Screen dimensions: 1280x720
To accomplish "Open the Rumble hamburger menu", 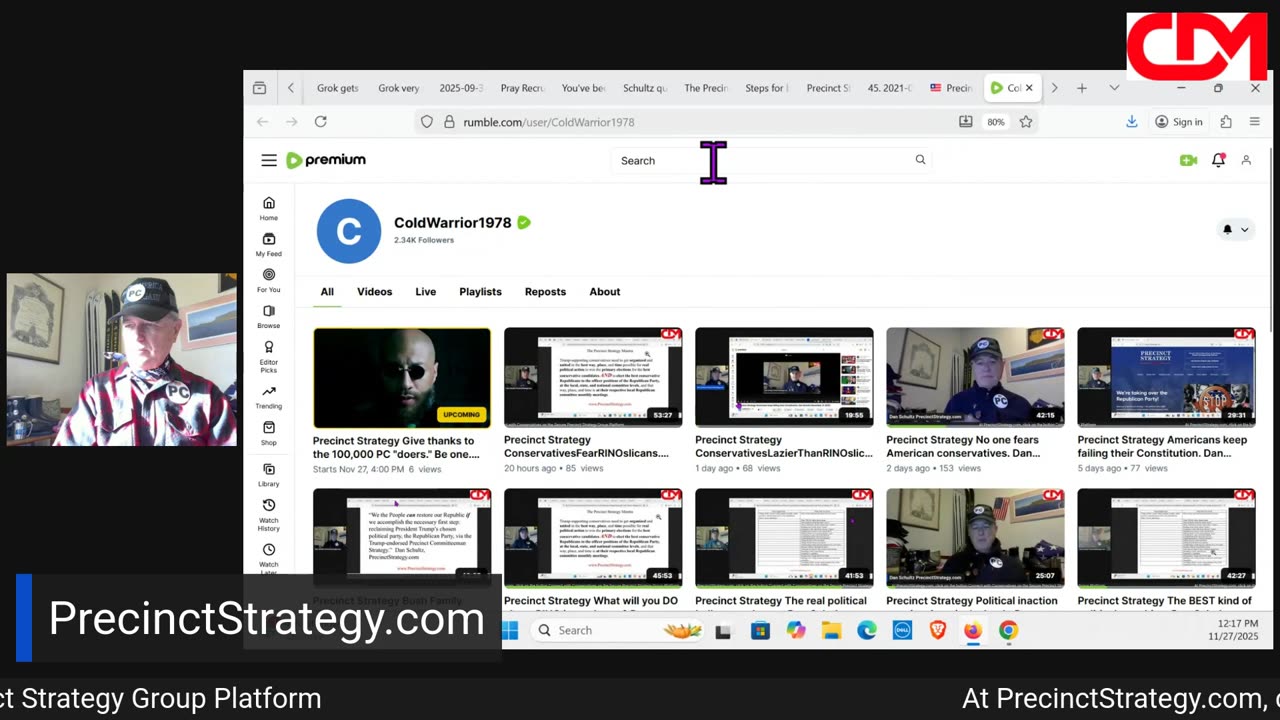I will click(x=268, y=160).
